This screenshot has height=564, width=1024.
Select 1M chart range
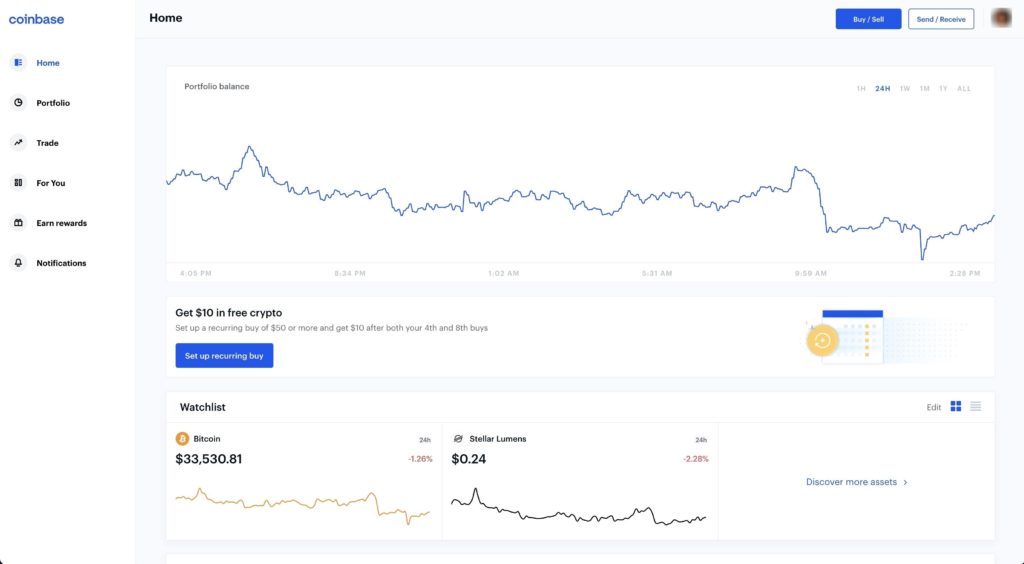[924, 88]
